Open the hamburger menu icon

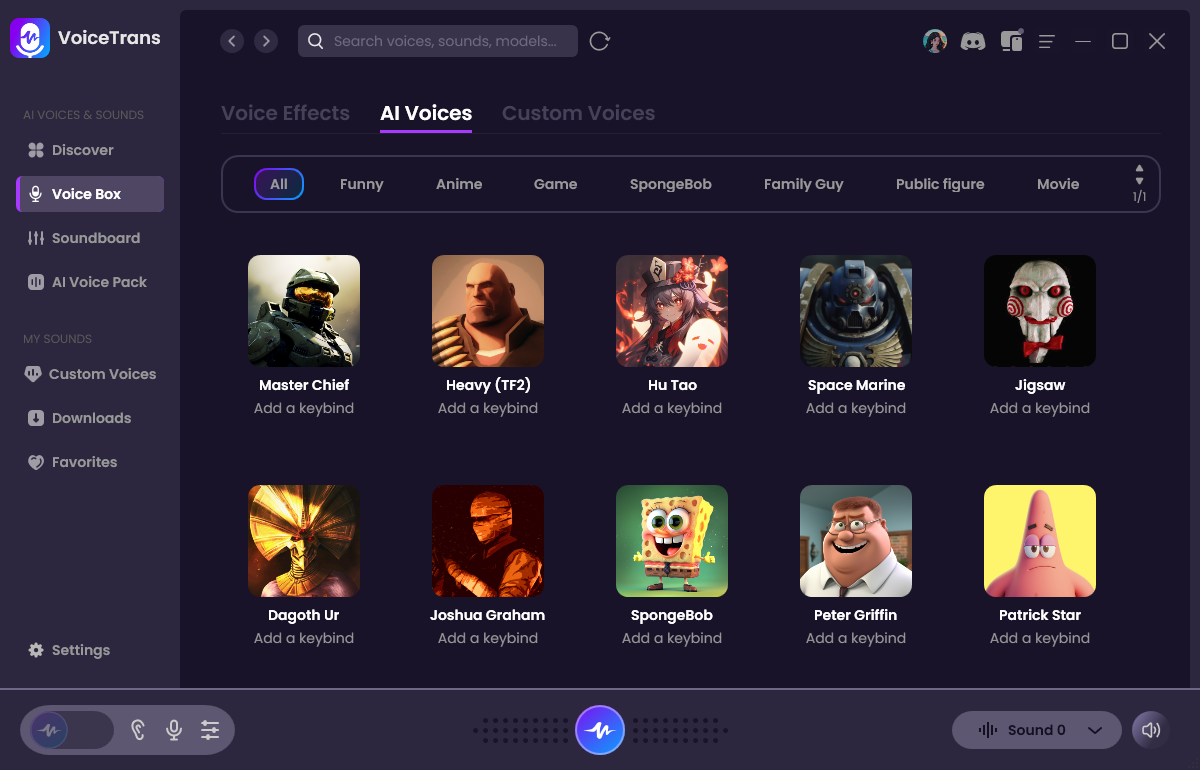coord(1047,41)
